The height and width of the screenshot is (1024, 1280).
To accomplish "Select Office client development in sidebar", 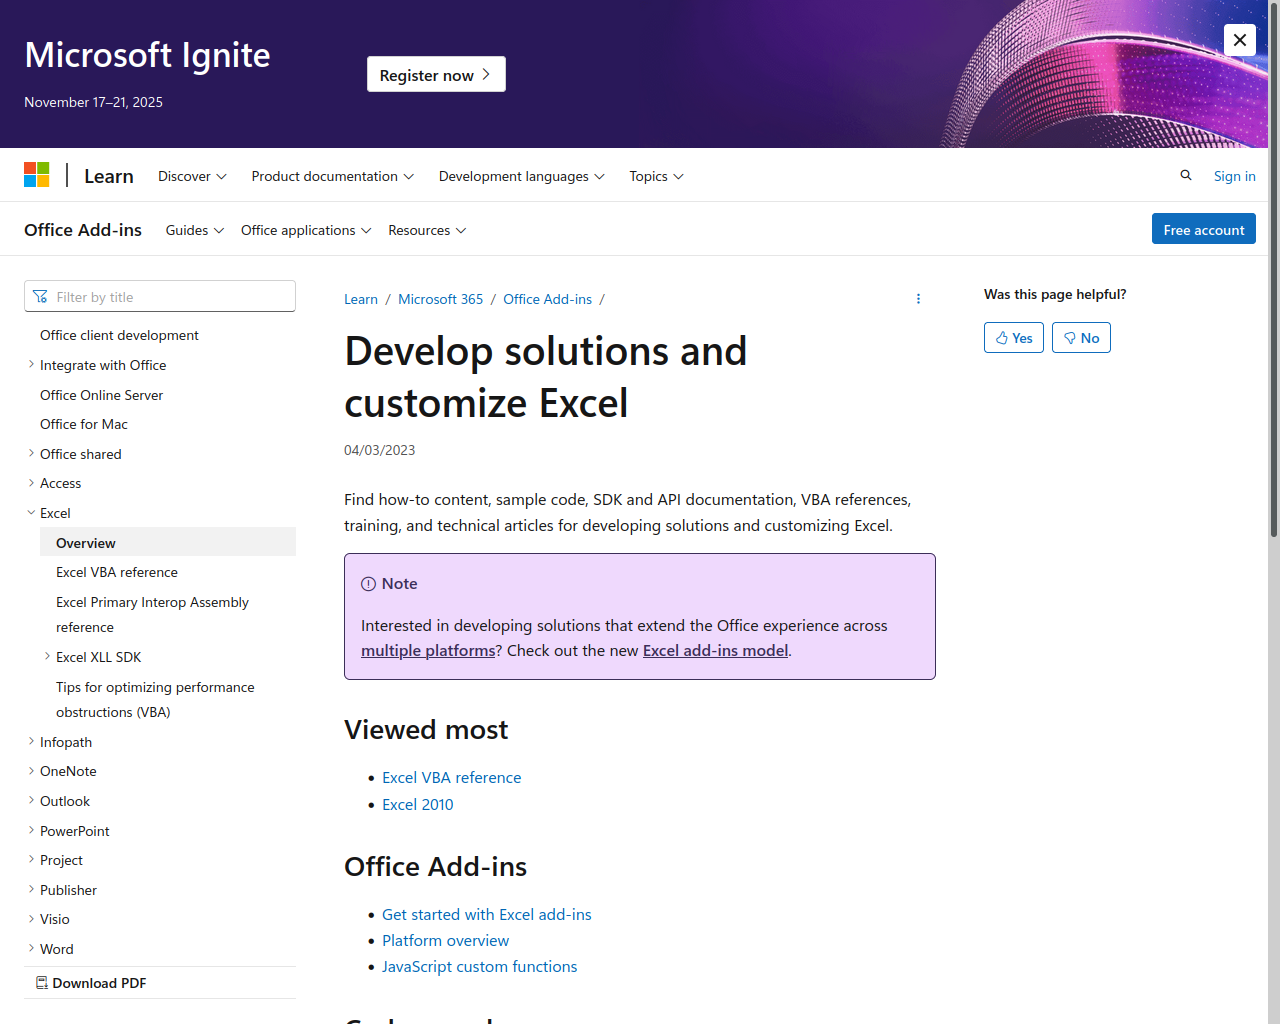I will [x=119, y=335].
